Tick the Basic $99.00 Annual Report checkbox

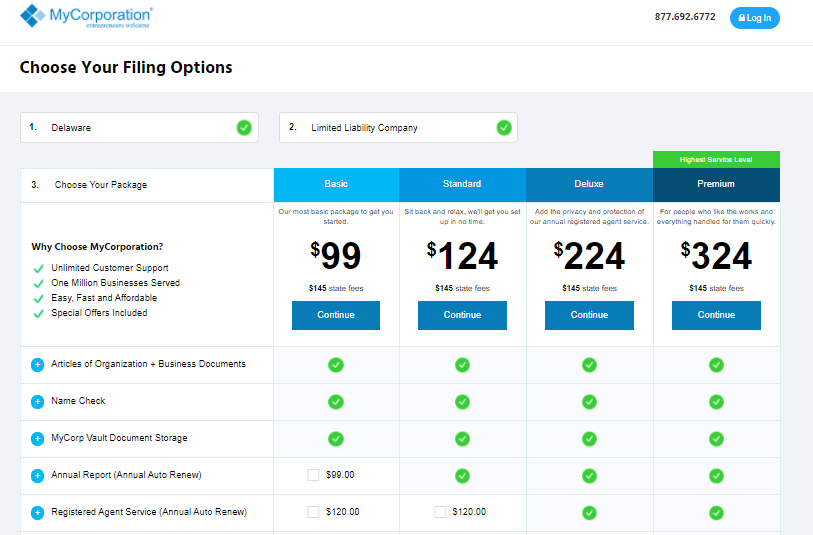coord(313,475)
